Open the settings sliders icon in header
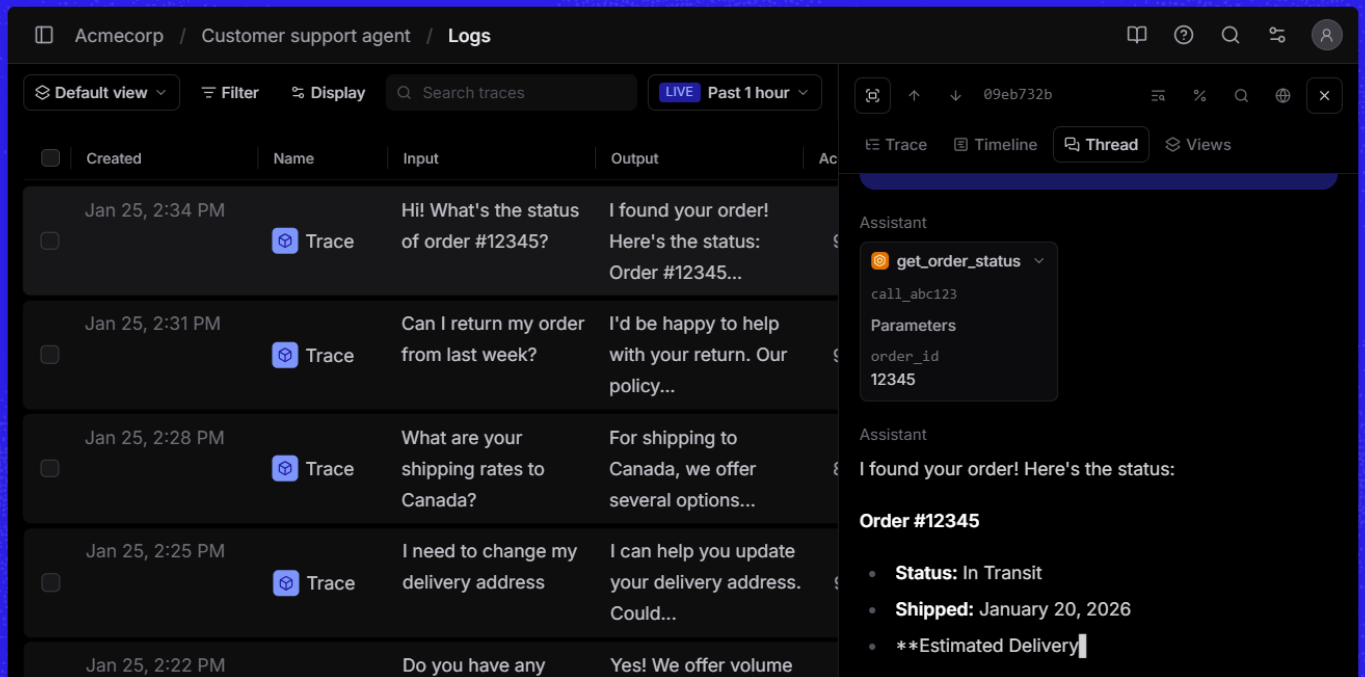This screenshot has height=677, width=1365. point(1277,35)
